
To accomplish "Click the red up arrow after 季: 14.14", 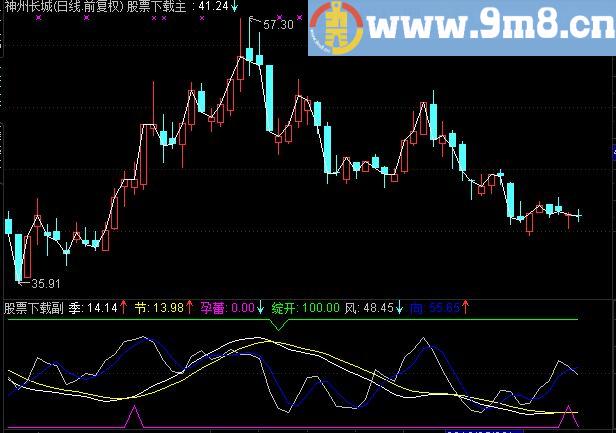I will [x=123, y=307].
